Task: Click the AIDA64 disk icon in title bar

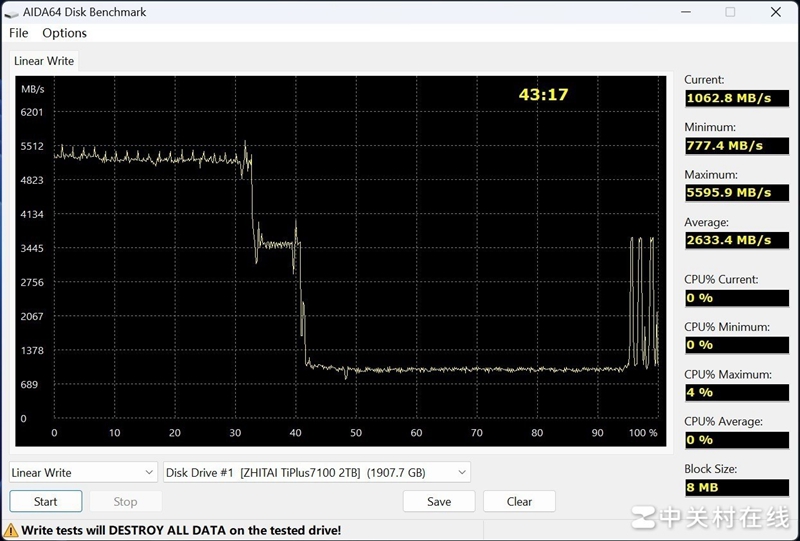Action: coord(11,13)
